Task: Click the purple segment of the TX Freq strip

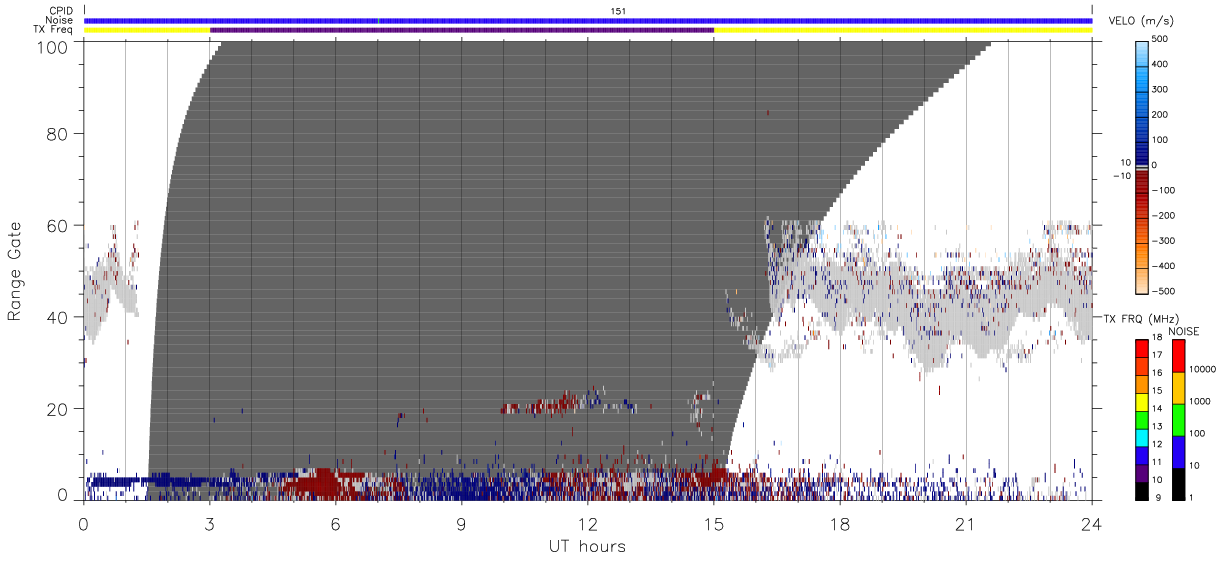Action: 462,30
